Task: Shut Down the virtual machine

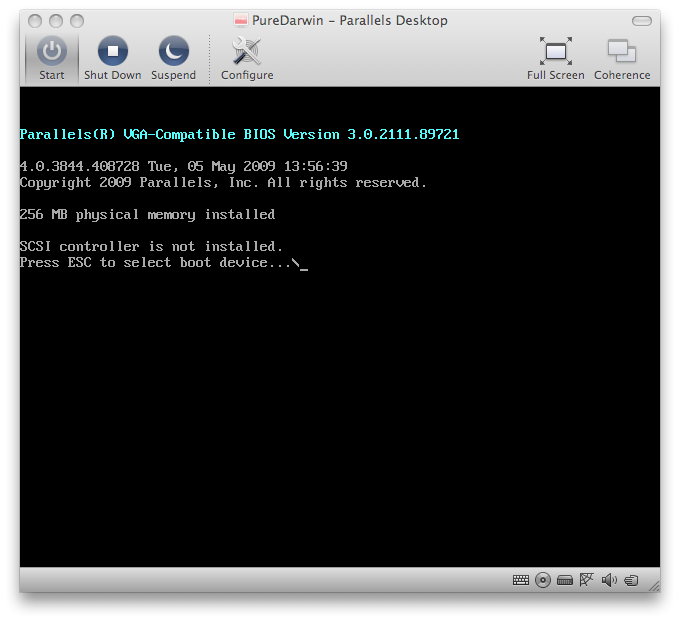Action: [113, 58]
